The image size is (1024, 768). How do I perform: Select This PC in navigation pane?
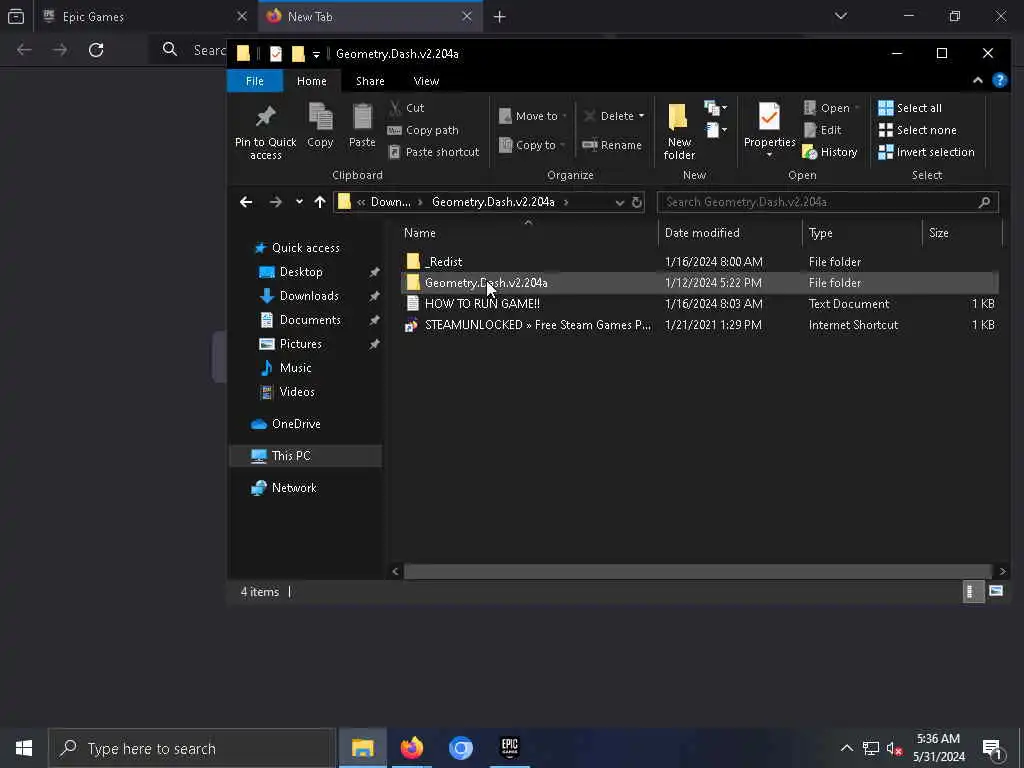tap(305, 456)
